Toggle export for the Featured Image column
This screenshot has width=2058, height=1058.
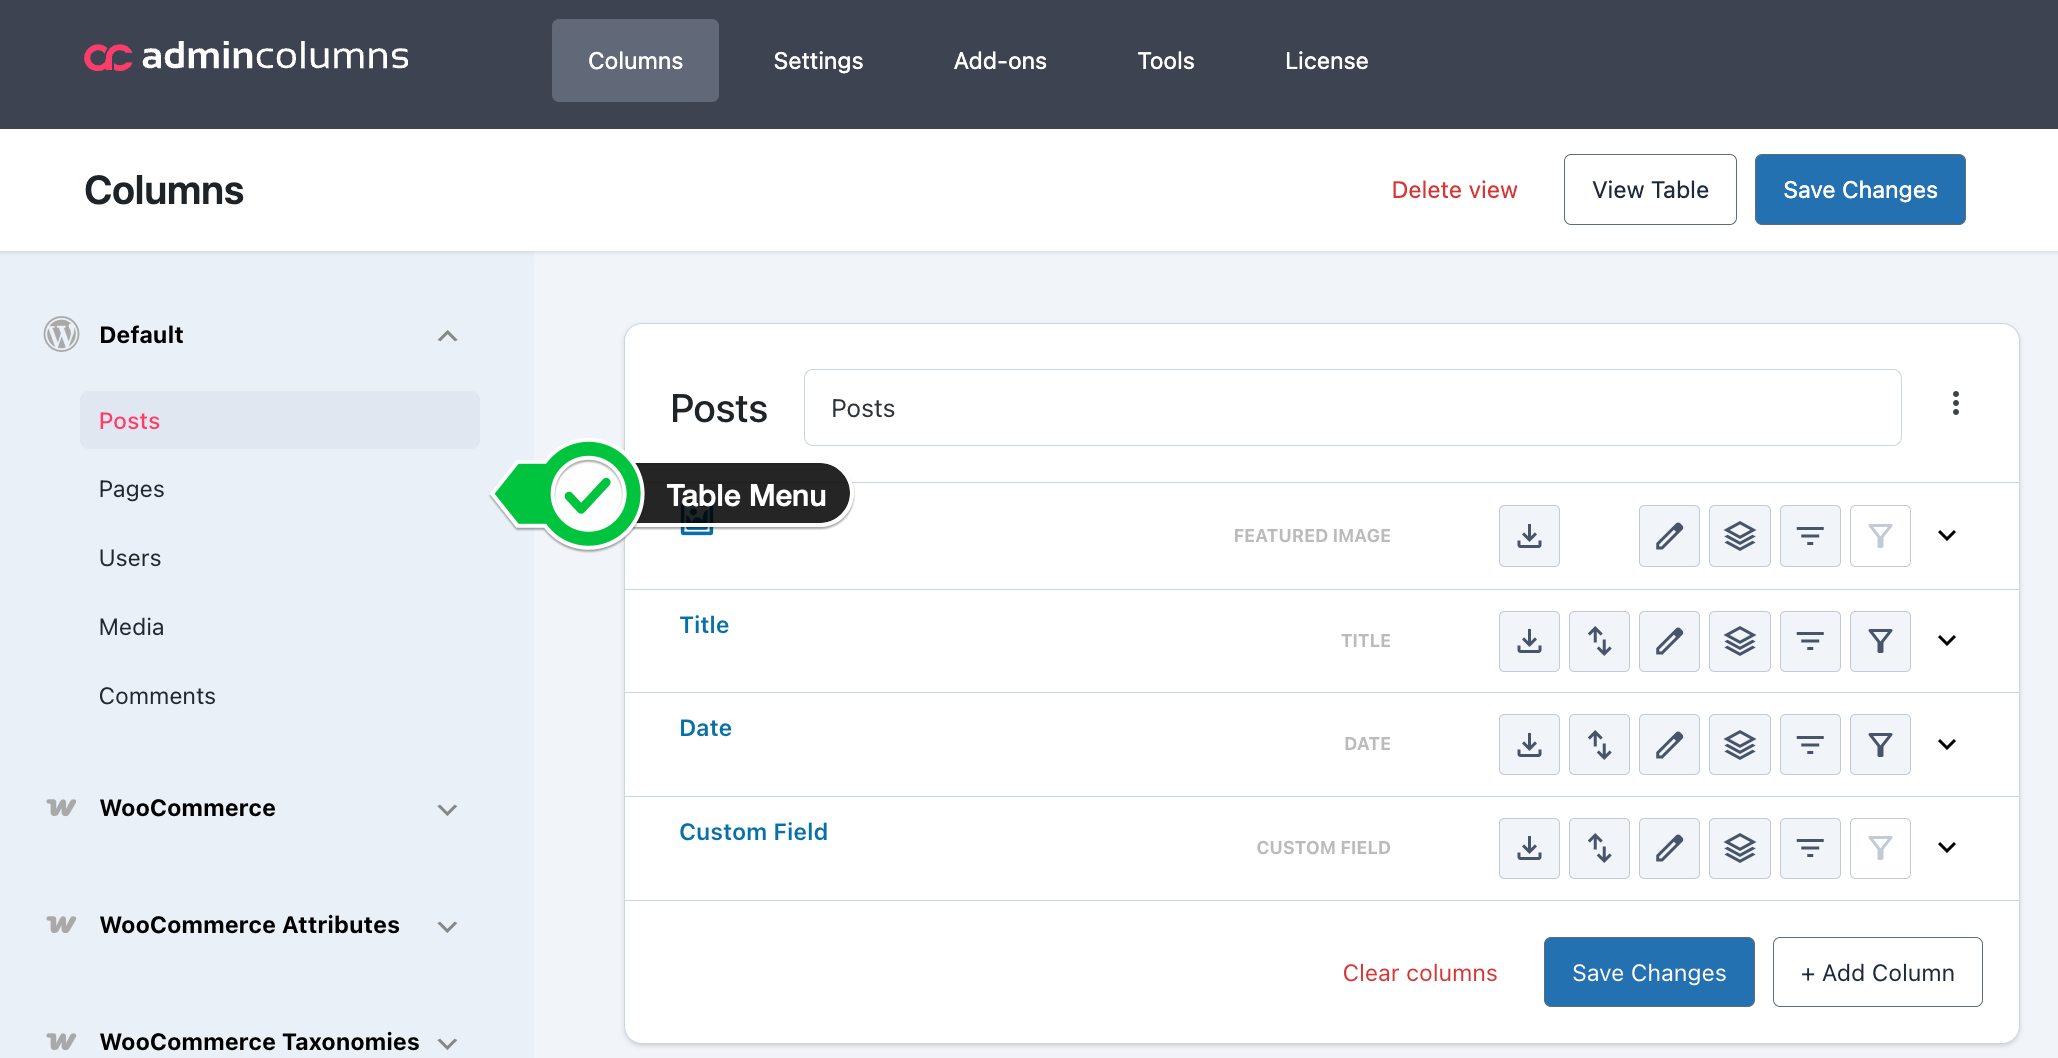(x=1529, y=536)
